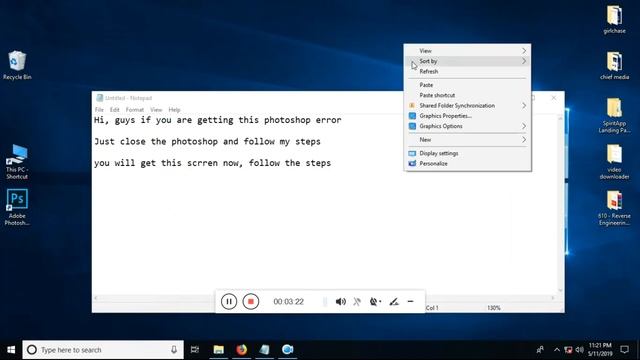Image resolution: width=640 pixels, height=360 pixels.
Task: Open the Graphics Options submenu
Action: pos(467,126)
